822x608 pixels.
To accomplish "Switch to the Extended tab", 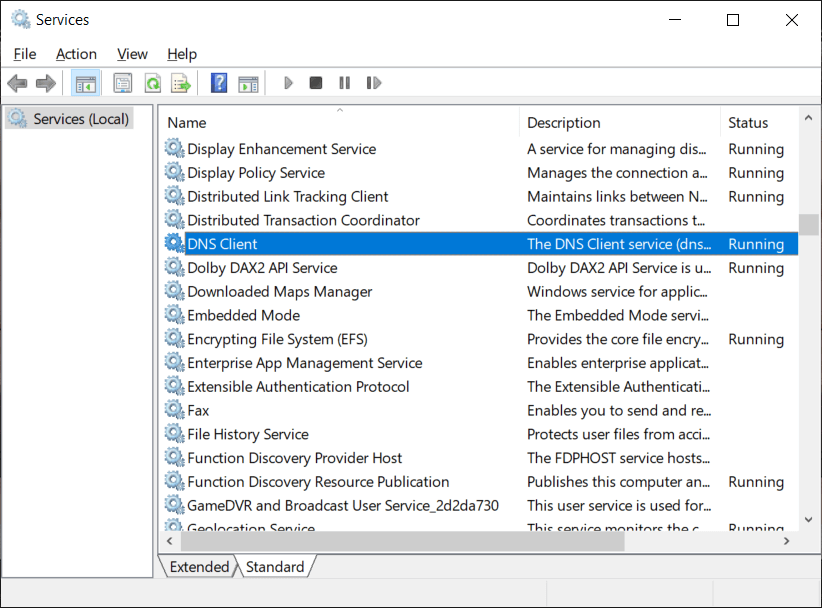I will click(x=199, y=567).
